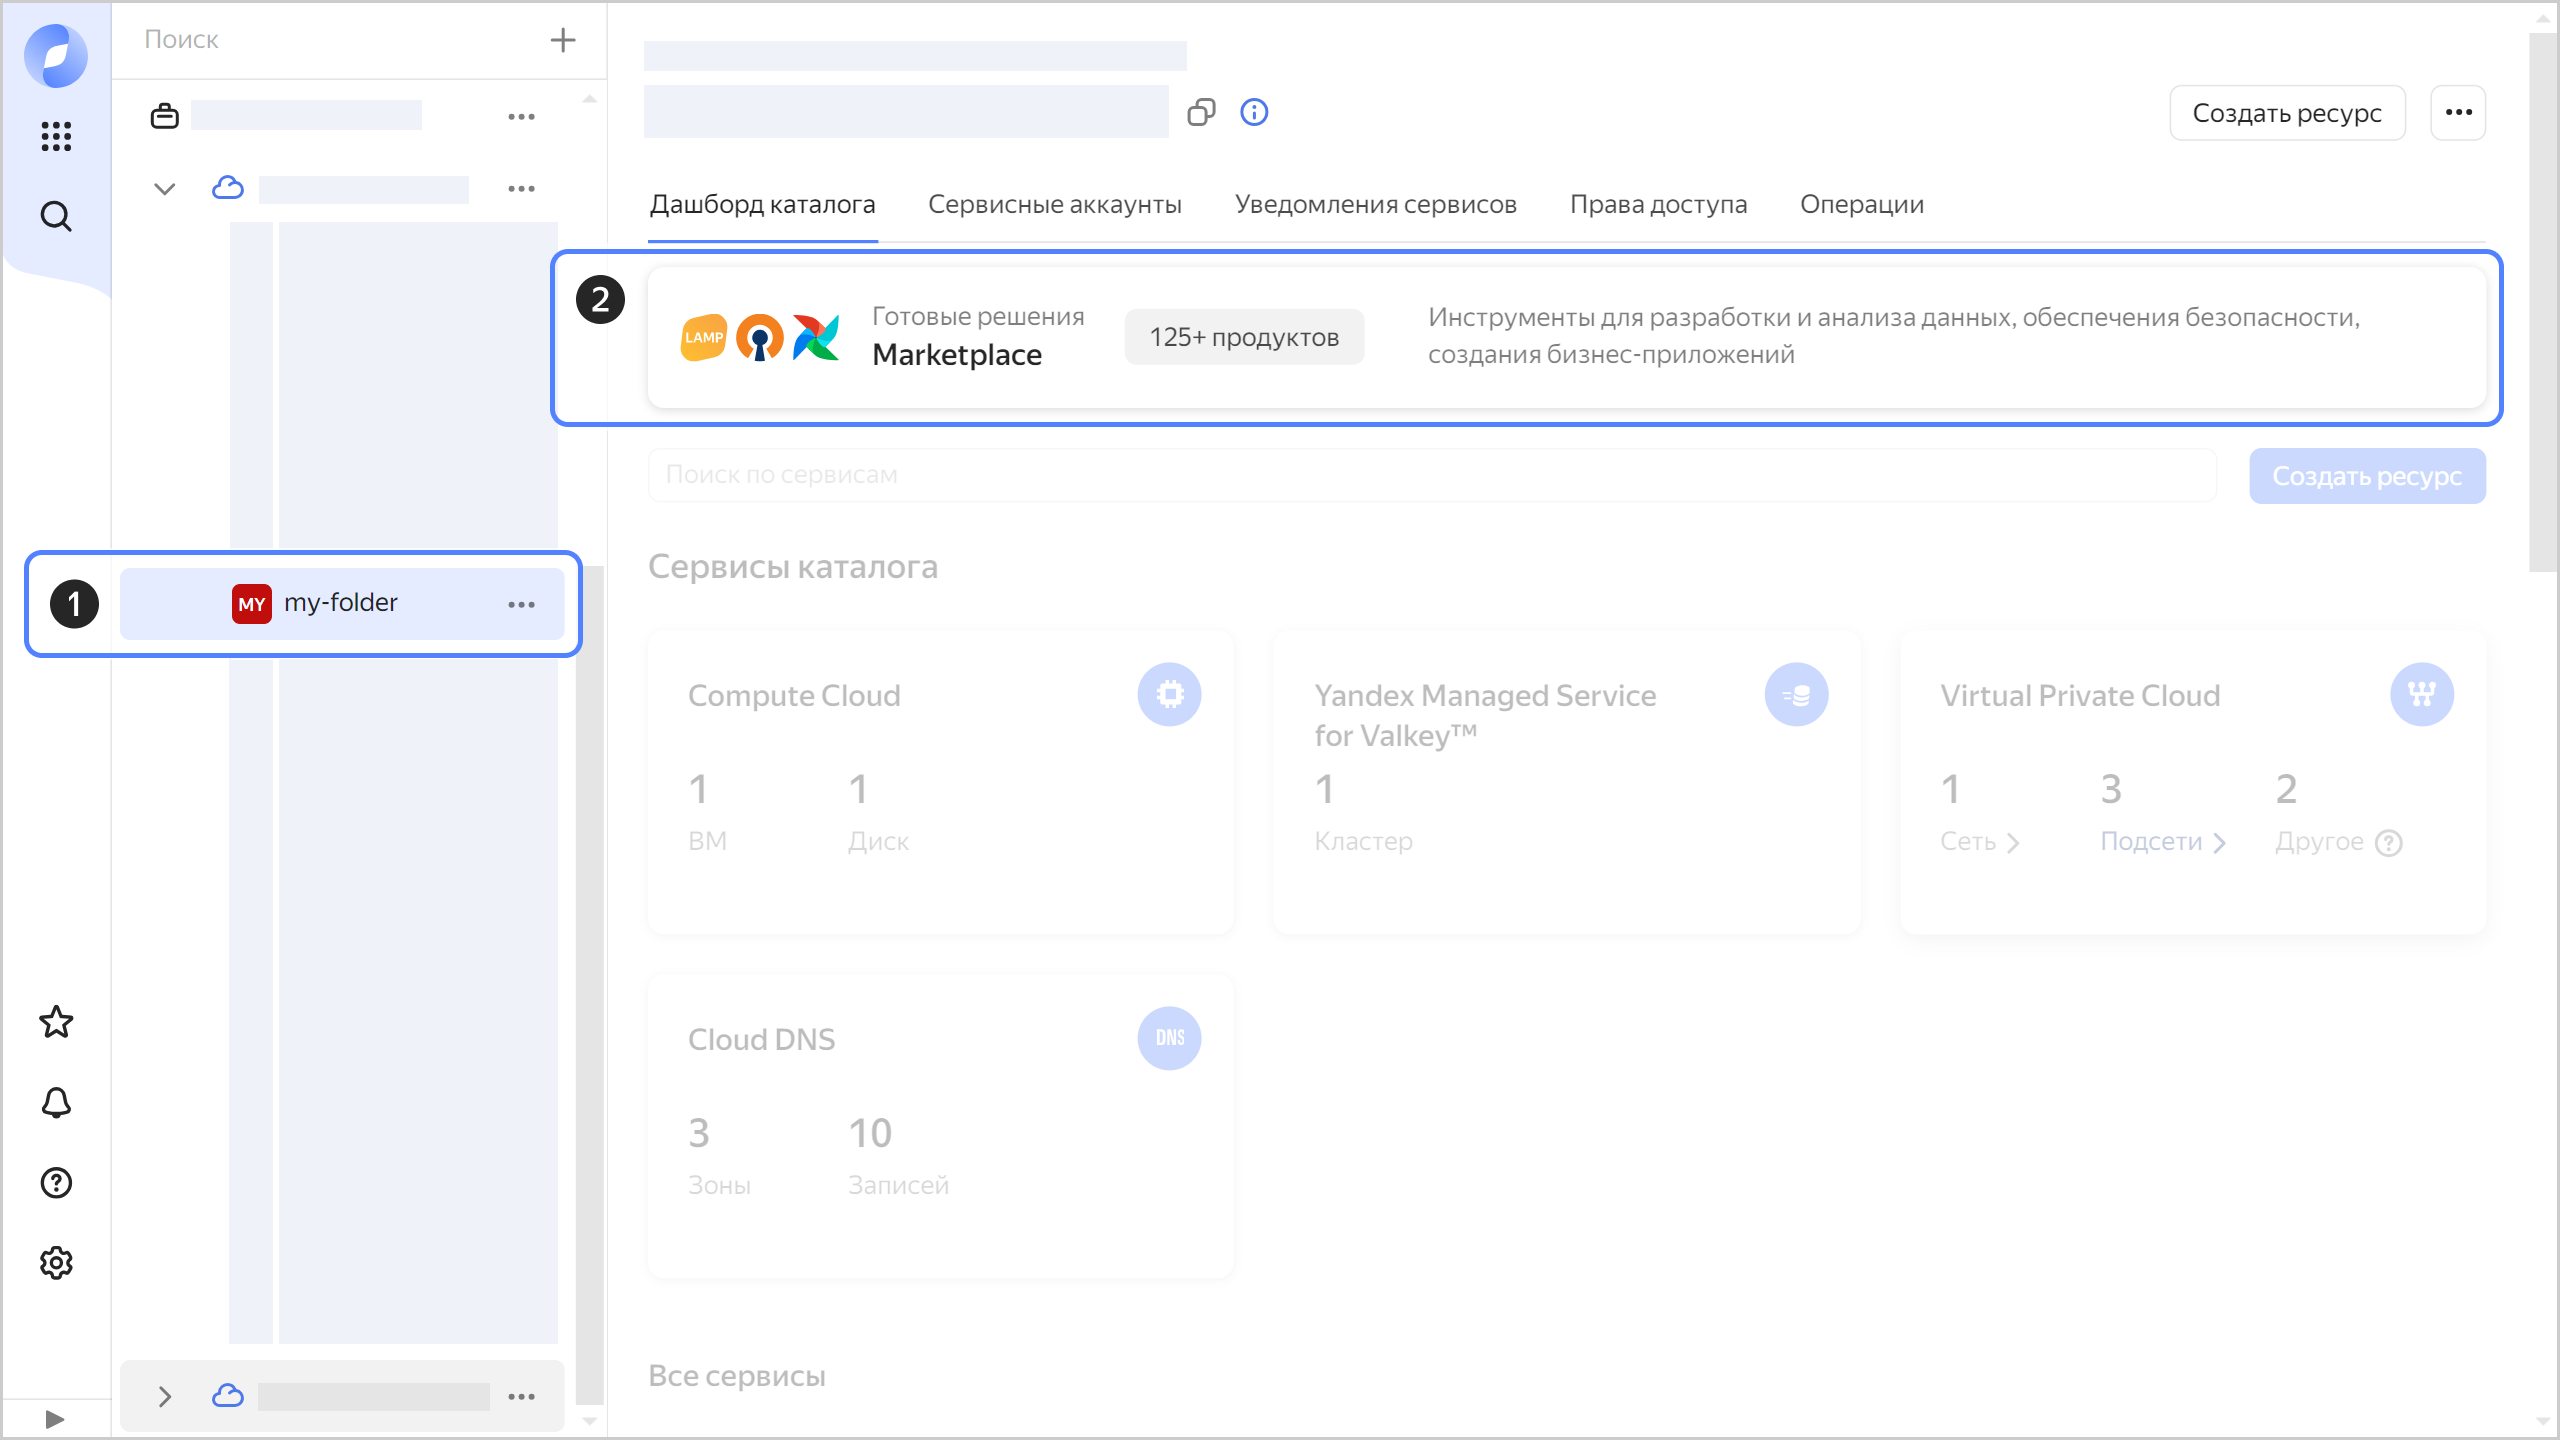Image resolution: width=2560 pixels, height=1440 pixels.
Task: Open three-dot menu beside top Создать ресурс
Action: click(x=2458, y=113)
